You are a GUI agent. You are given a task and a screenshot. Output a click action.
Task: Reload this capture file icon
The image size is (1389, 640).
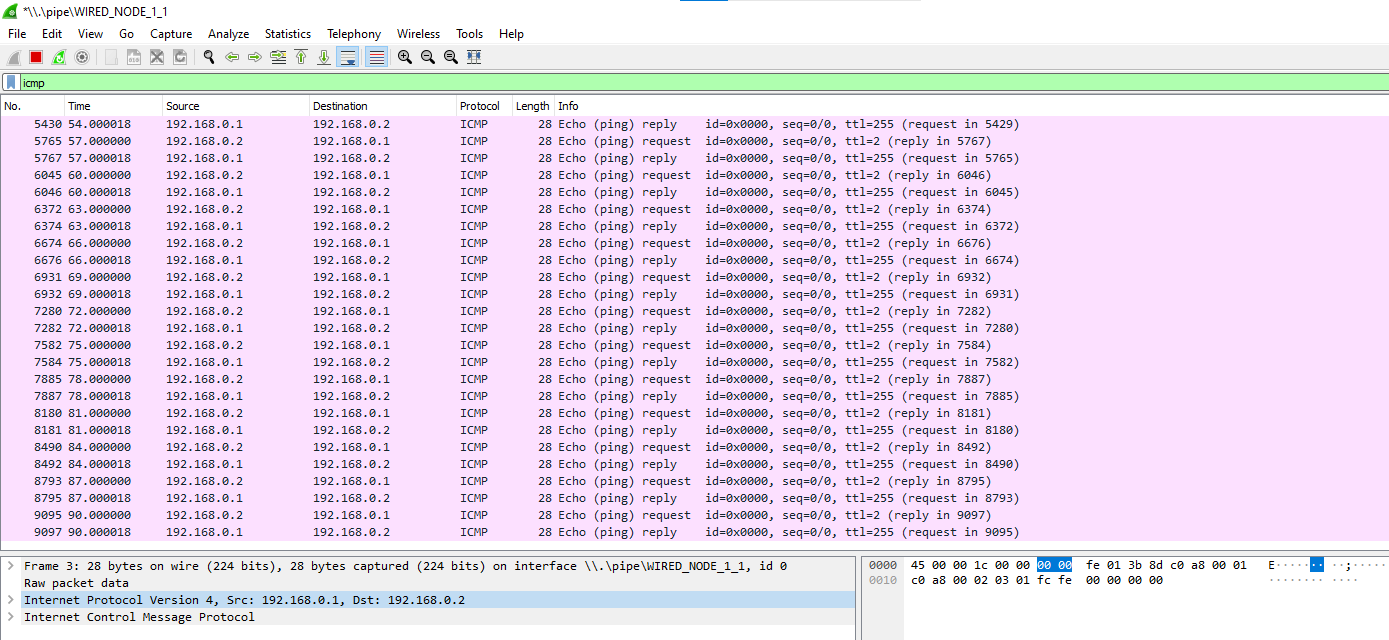coord(180,57)
